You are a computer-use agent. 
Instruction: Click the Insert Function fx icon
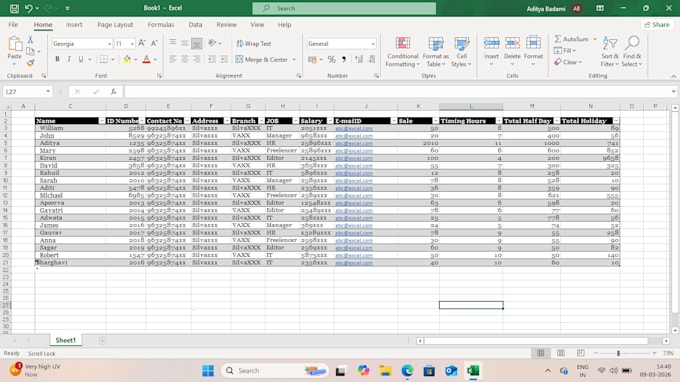(113, 91)
